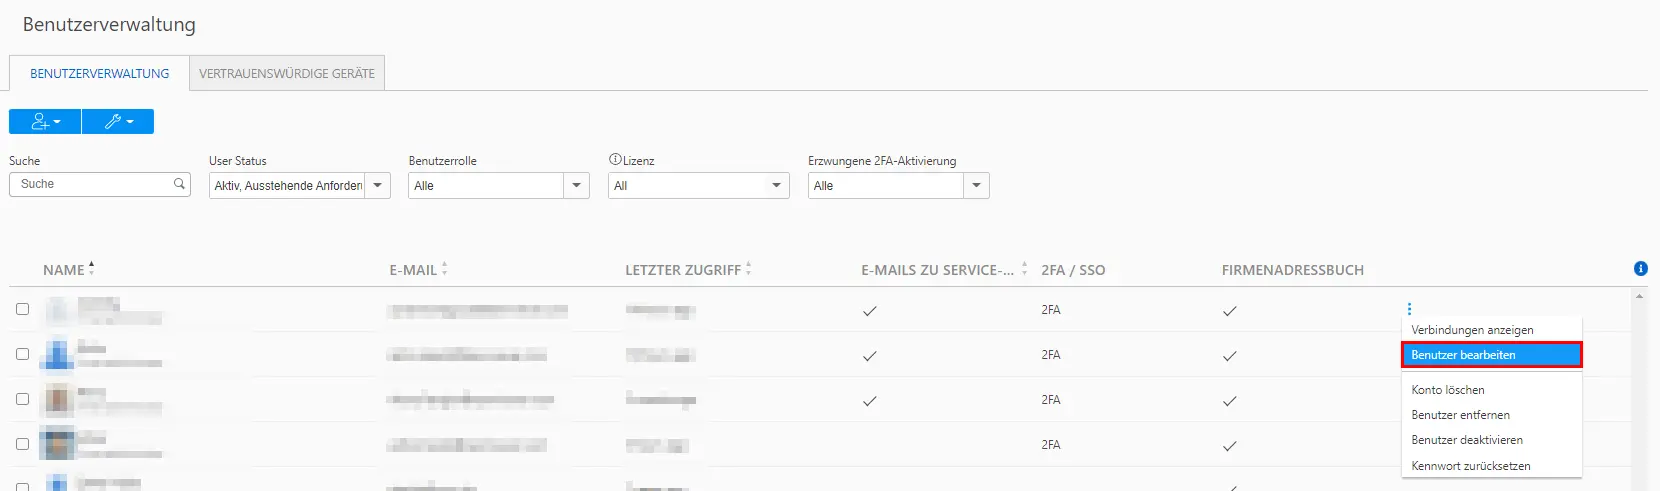This screenshot has width=1660, height=491.
Task: Tick the first user row checkbox
Action: point(22,309)
